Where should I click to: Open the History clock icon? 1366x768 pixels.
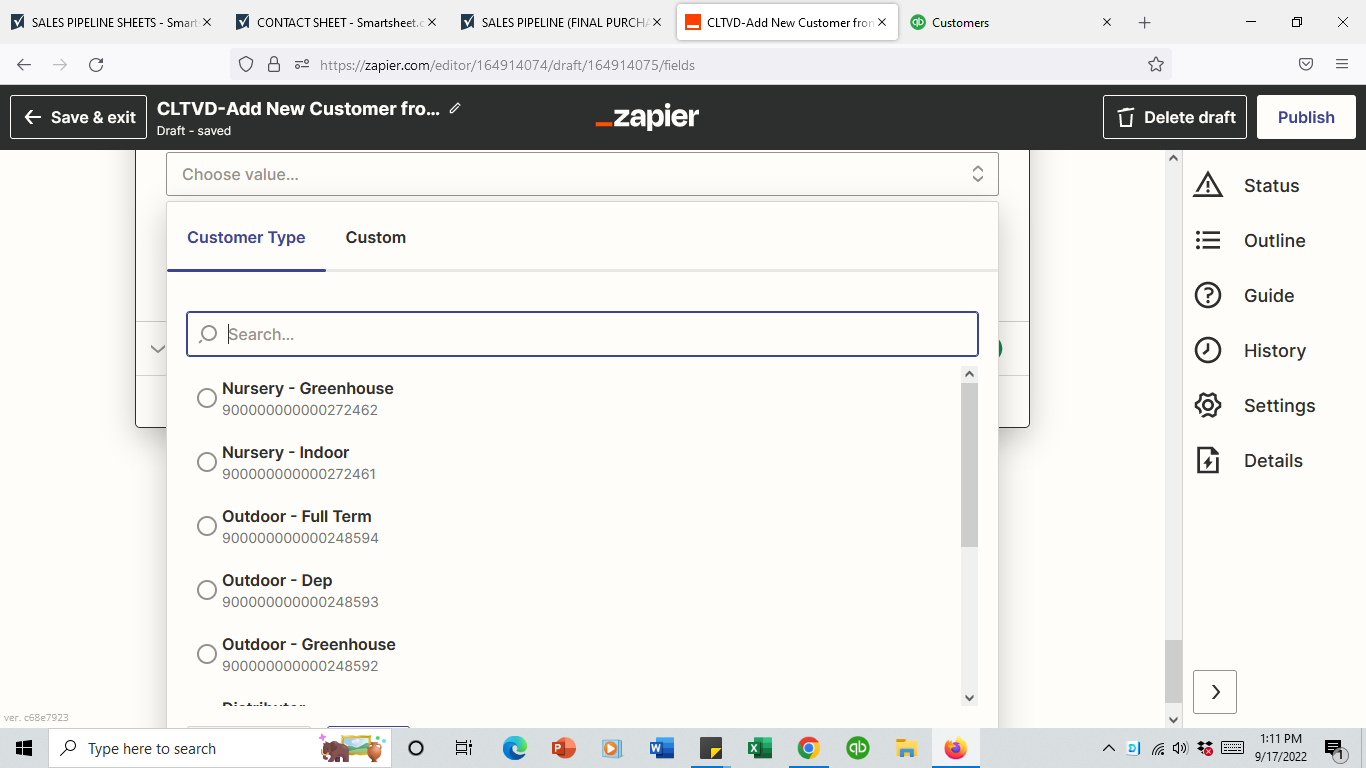pyautogui.click(x=1208, y=350)
